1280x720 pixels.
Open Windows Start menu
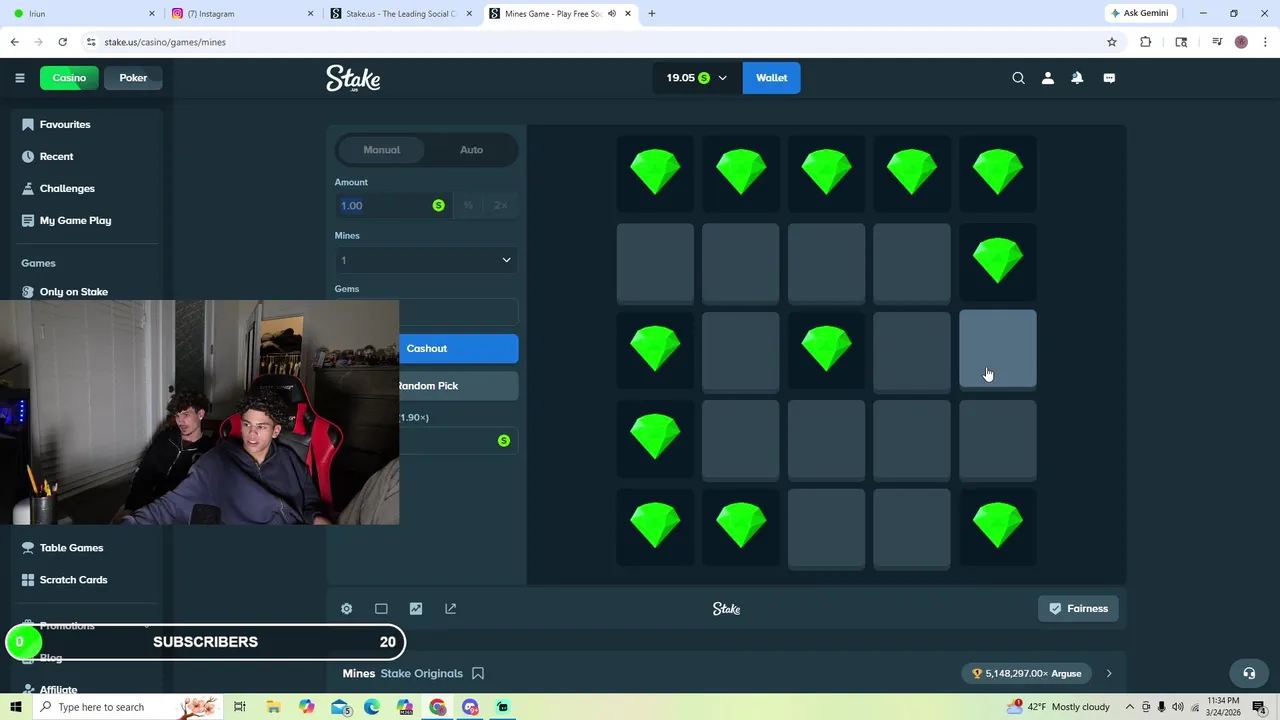pyautogui.click(x=16, y=707)
